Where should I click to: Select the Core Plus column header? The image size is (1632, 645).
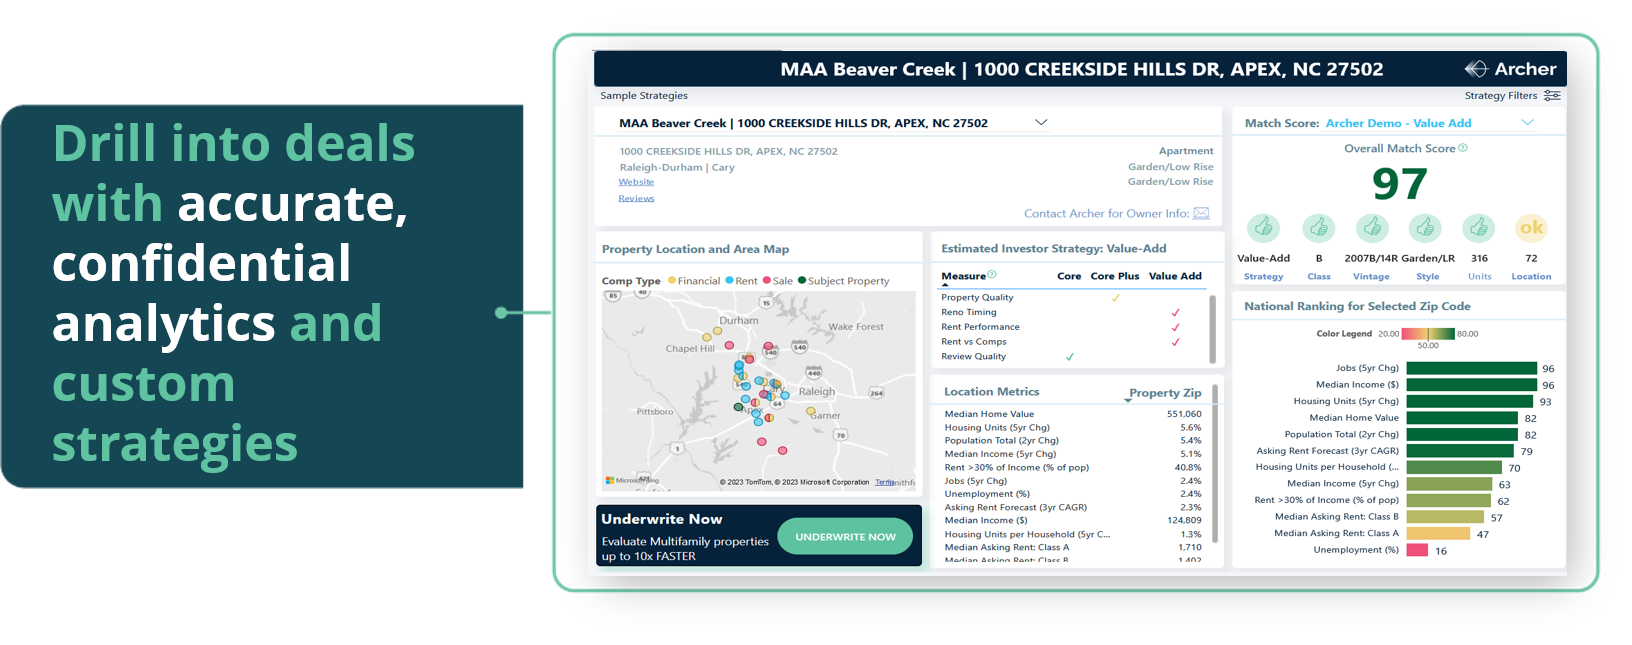[x=1115, y=276]
